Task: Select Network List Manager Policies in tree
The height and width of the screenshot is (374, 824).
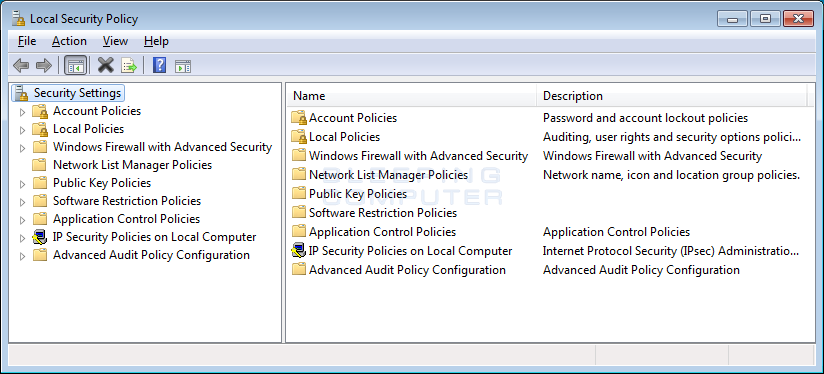Action: (132, 165)
